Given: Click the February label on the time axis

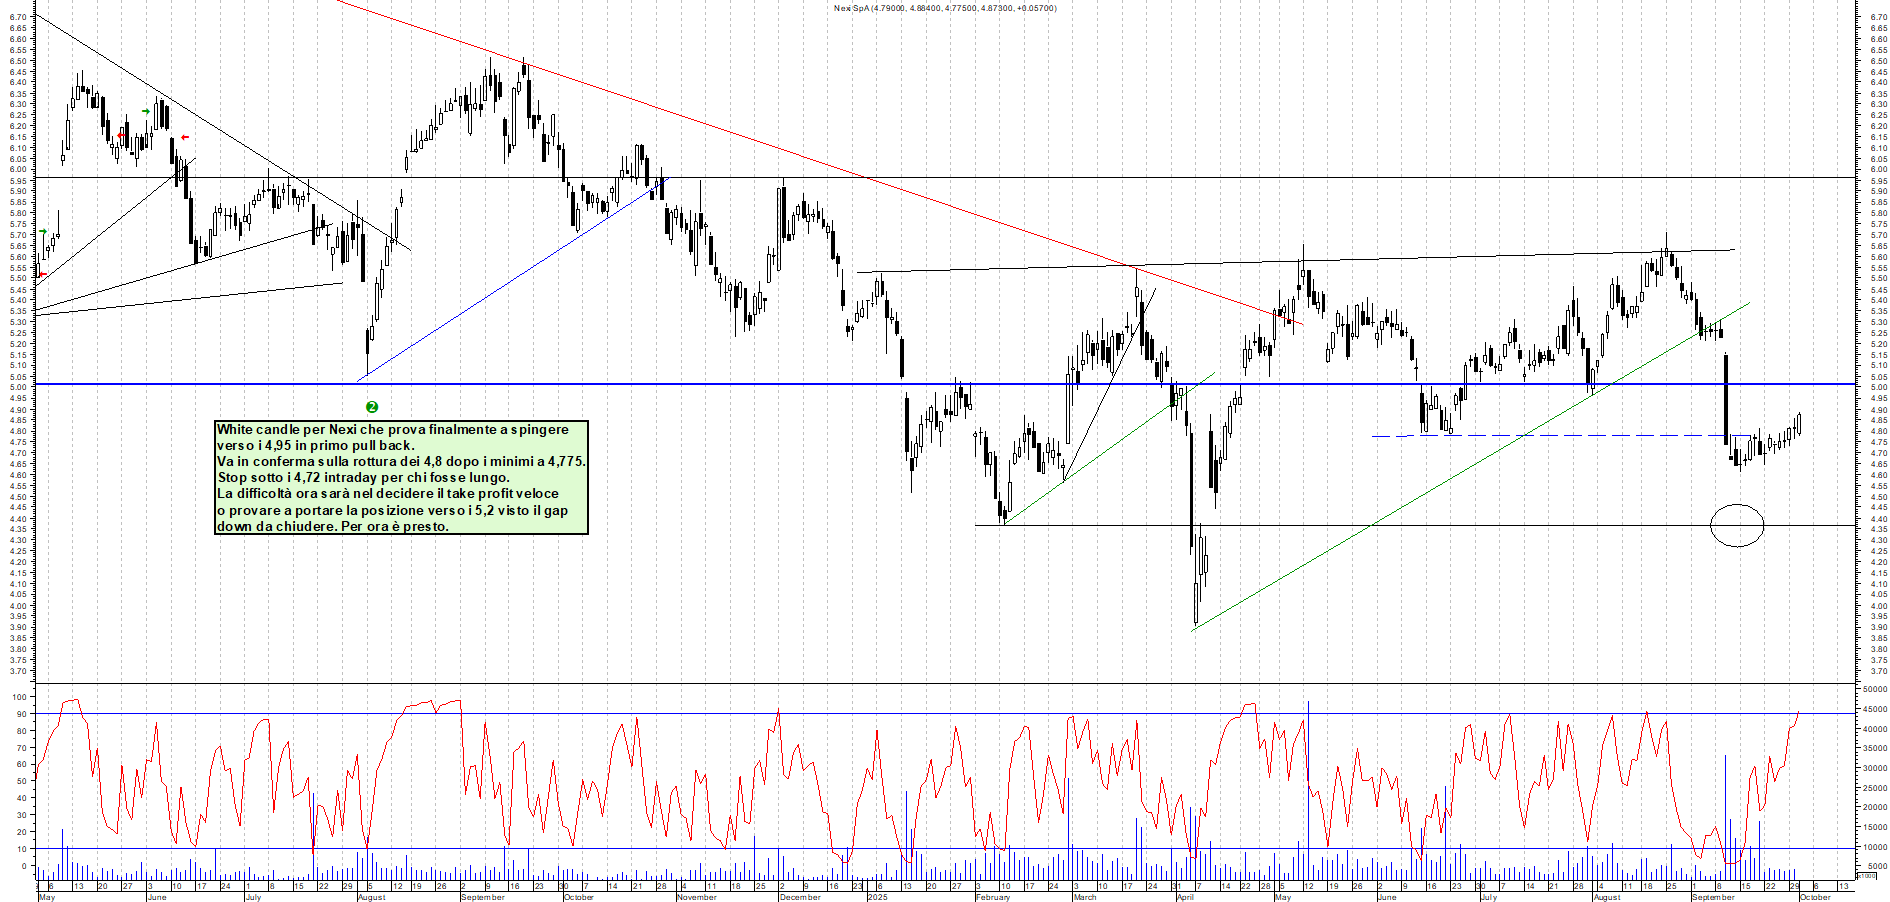Looking at the screenshot, I should click(993, 897).
